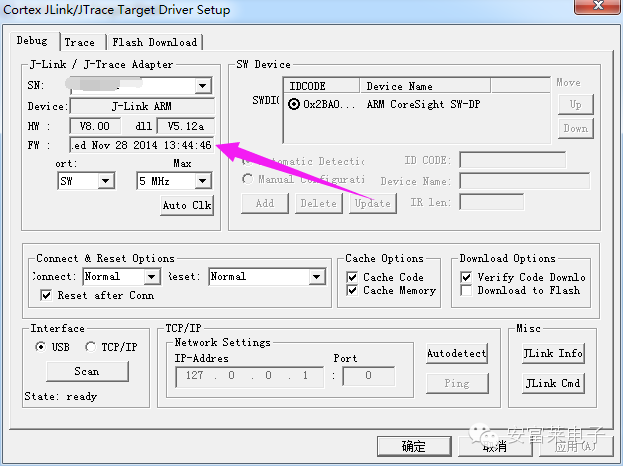The image size is (623, 466).
Task: Click the Move Up button
Action: tap(576, 104)
